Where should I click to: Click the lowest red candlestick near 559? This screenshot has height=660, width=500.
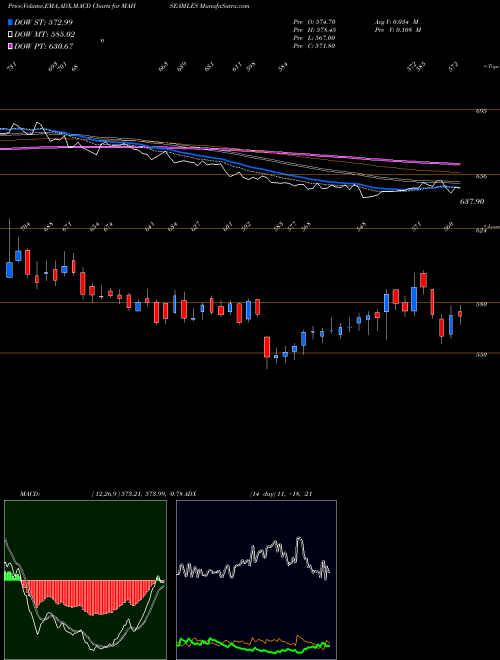(267, 347)
